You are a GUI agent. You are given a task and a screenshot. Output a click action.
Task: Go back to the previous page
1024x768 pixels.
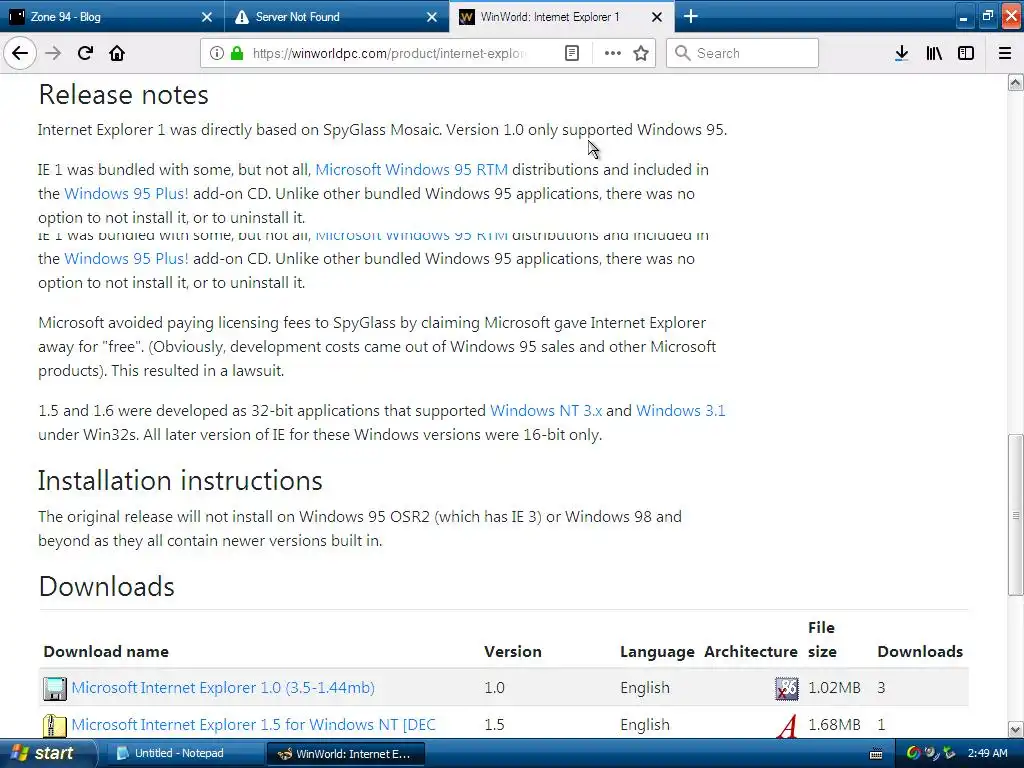(20, 53)
